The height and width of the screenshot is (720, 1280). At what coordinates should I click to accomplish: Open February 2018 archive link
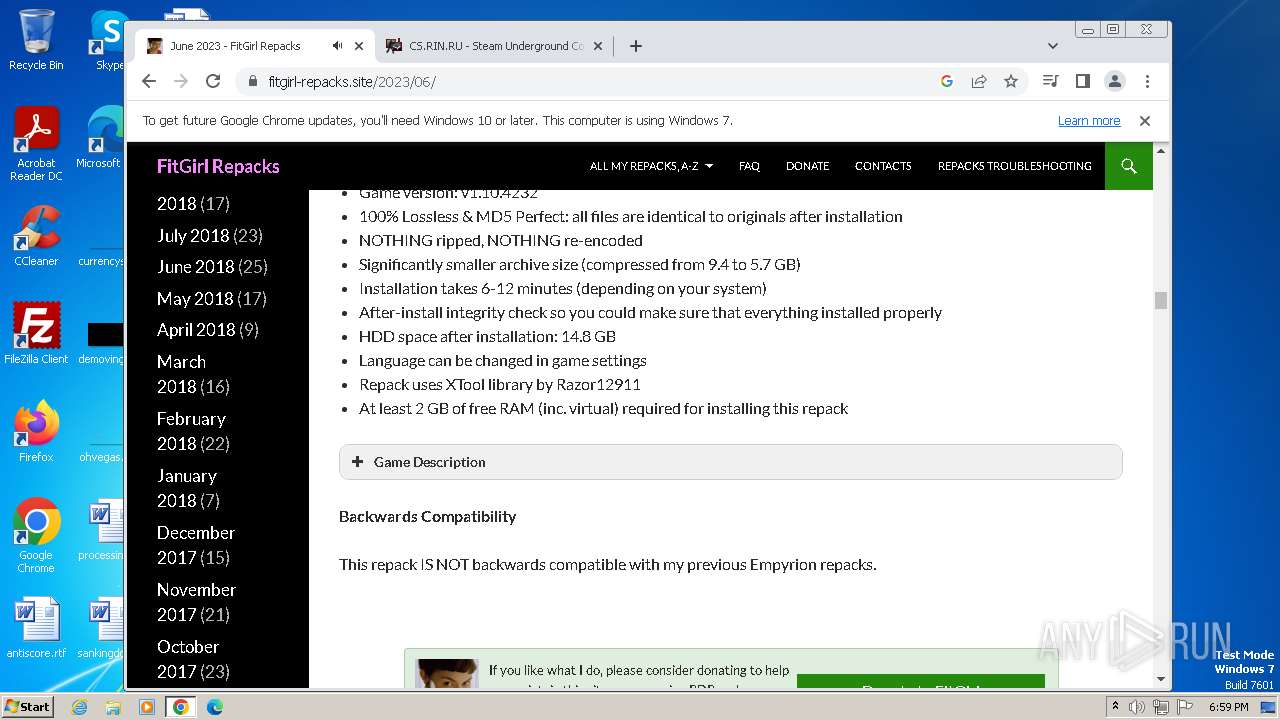coord(191,431)
